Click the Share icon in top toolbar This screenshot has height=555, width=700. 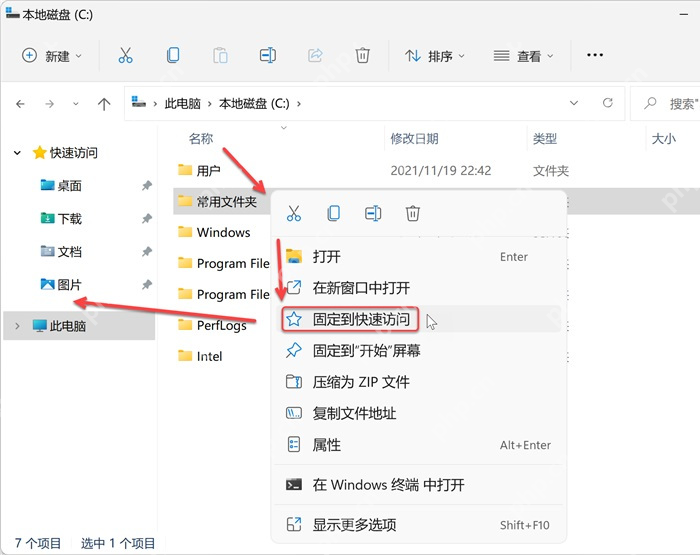tap(315, 55)
